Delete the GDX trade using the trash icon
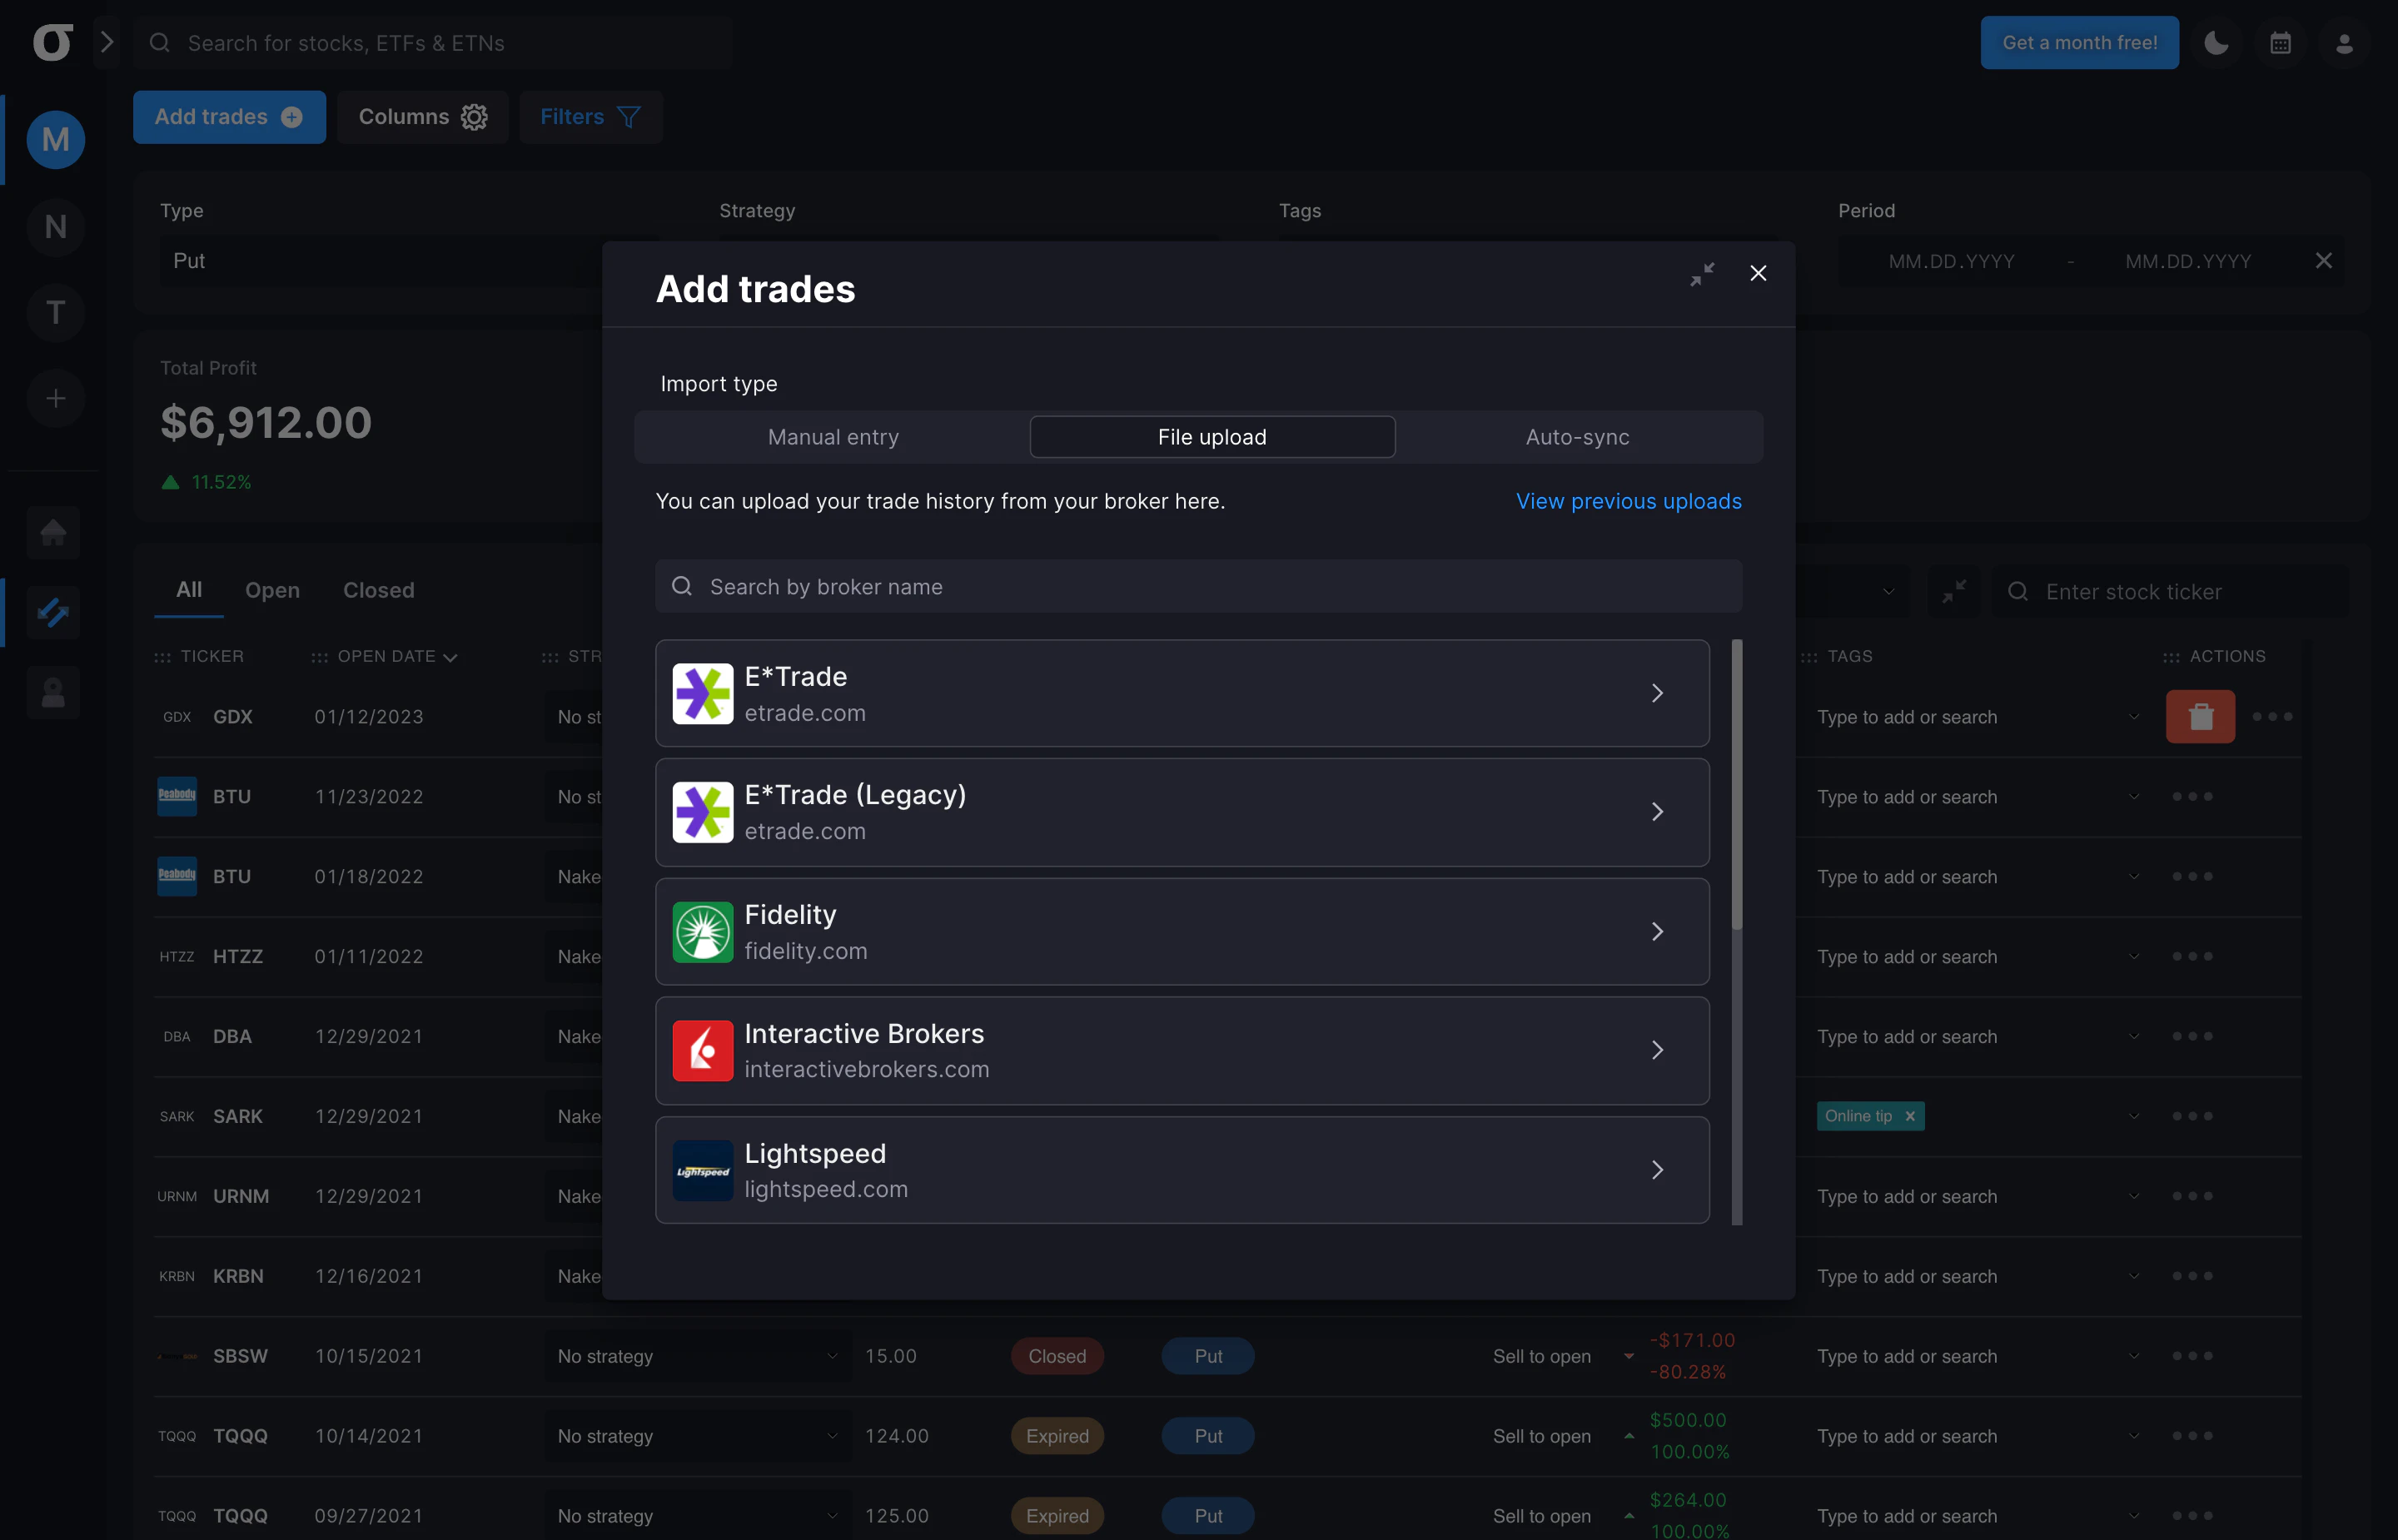 click(2201, 716)
